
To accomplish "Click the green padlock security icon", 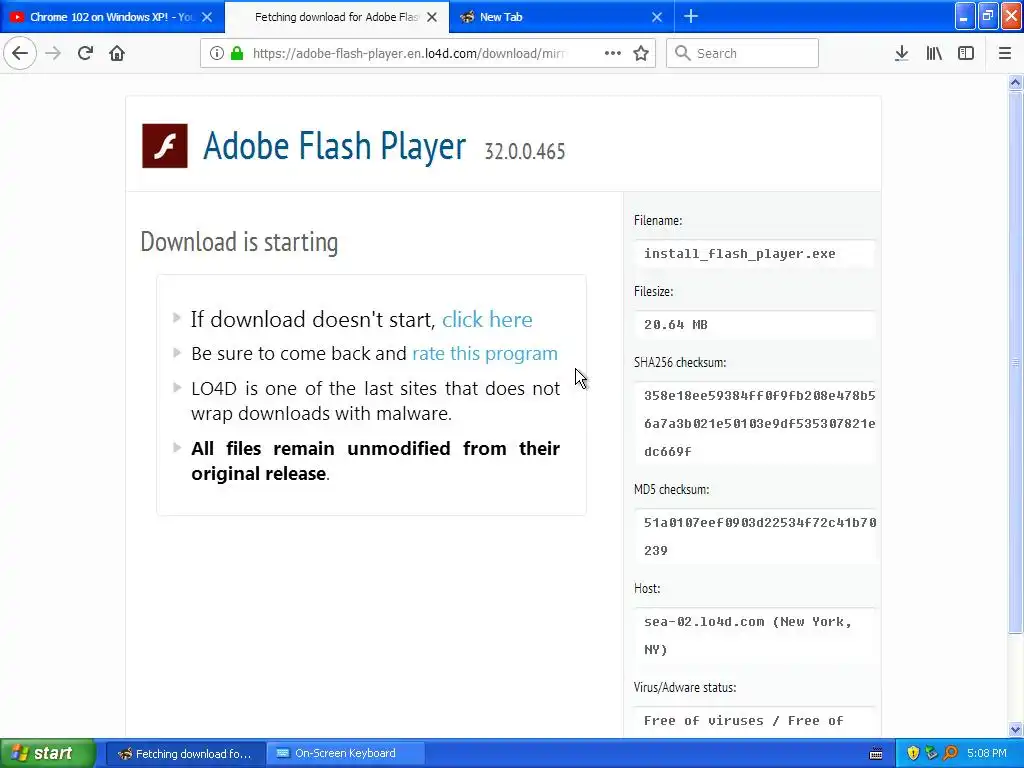I will [237, 53].
